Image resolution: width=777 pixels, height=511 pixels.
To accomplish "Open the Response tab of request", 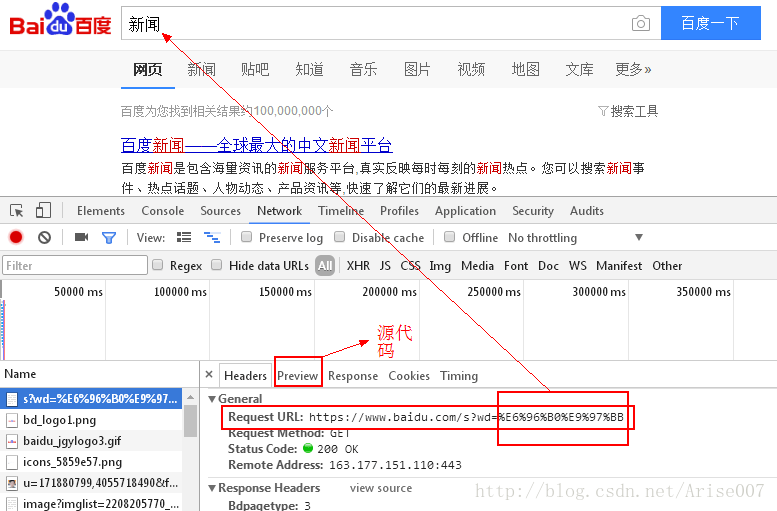I will point(353,376).
